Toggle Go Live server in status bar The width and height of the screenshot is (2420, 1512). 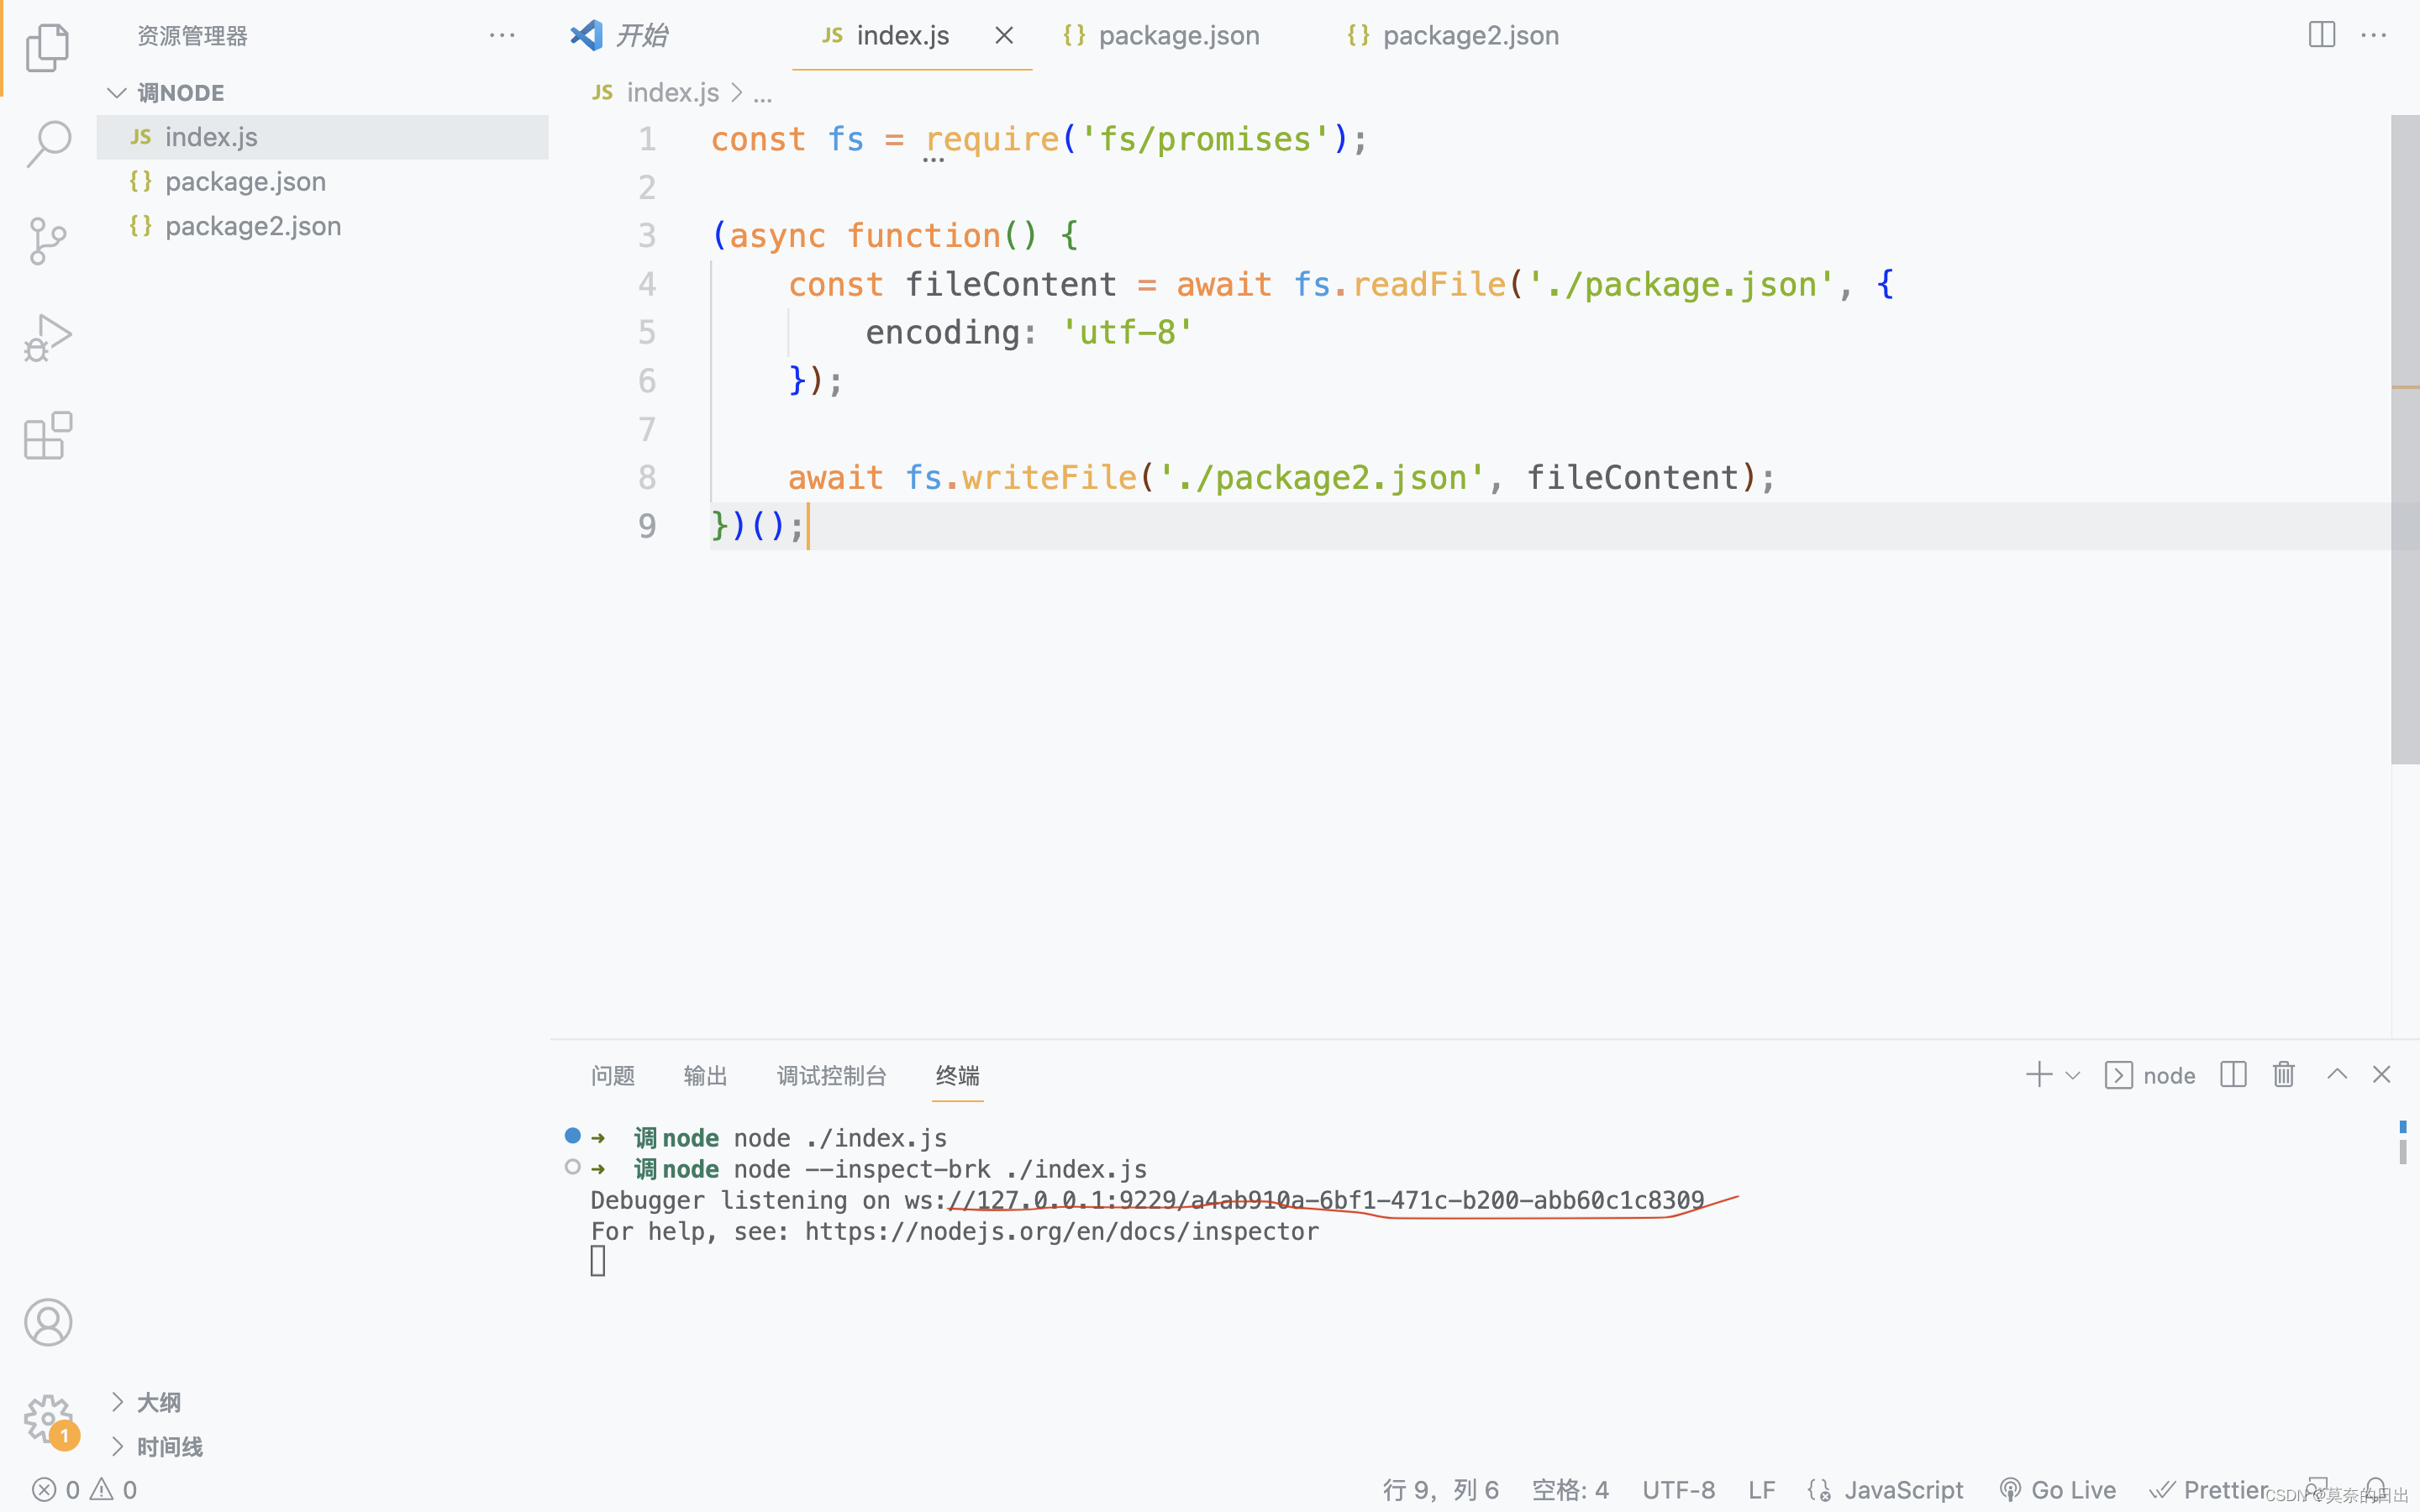coord(2058,1490)
